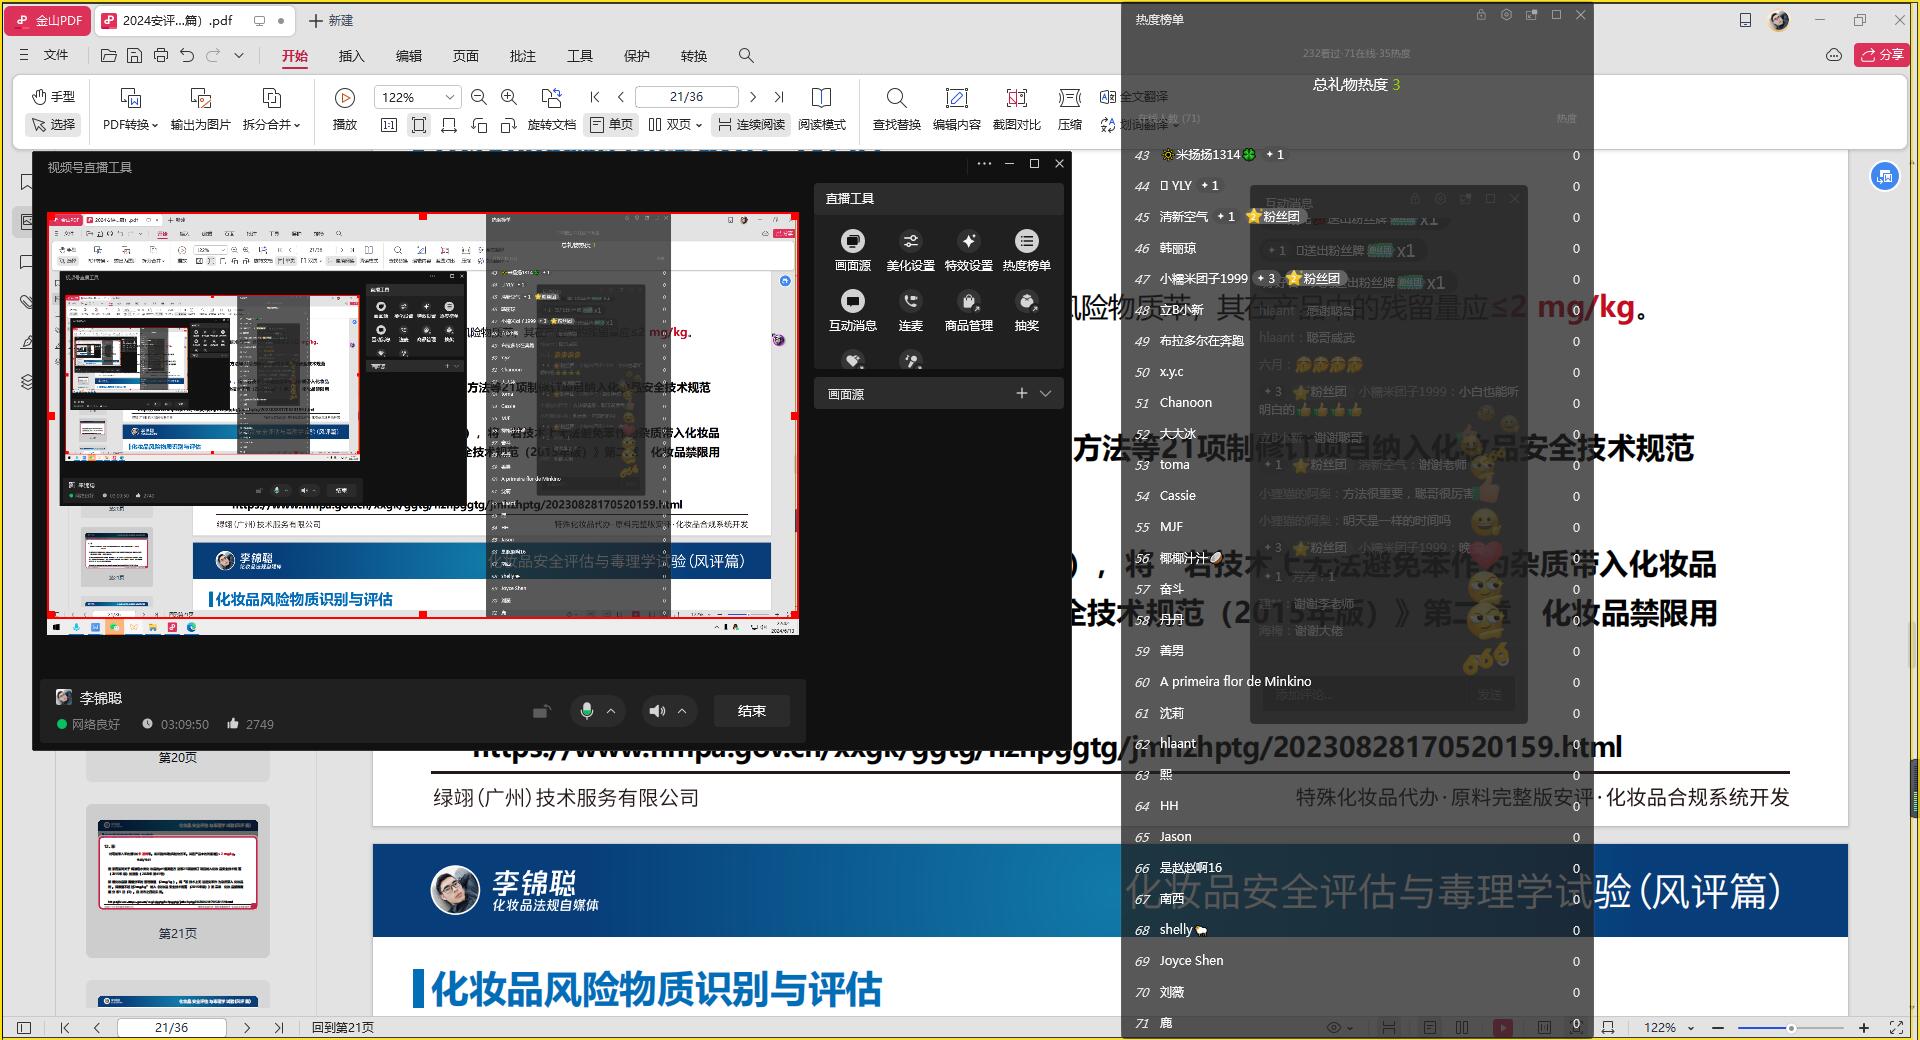The width and height of the screenshot is (1920, 1040).
Task: Open 商品管理 product management
Action: pyautogui.click(x=968, y=310)
